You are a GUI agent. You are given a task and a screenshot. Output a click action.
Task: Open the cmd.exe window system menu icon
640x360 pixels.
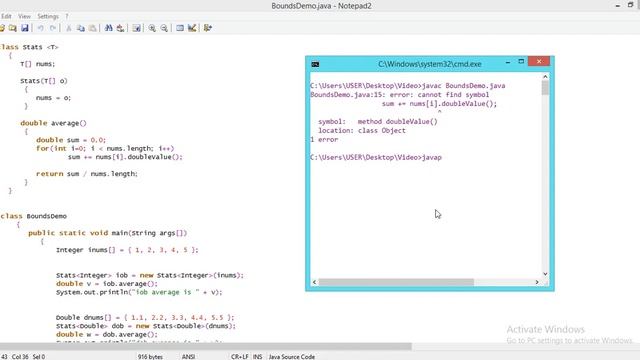click(315, 64)
